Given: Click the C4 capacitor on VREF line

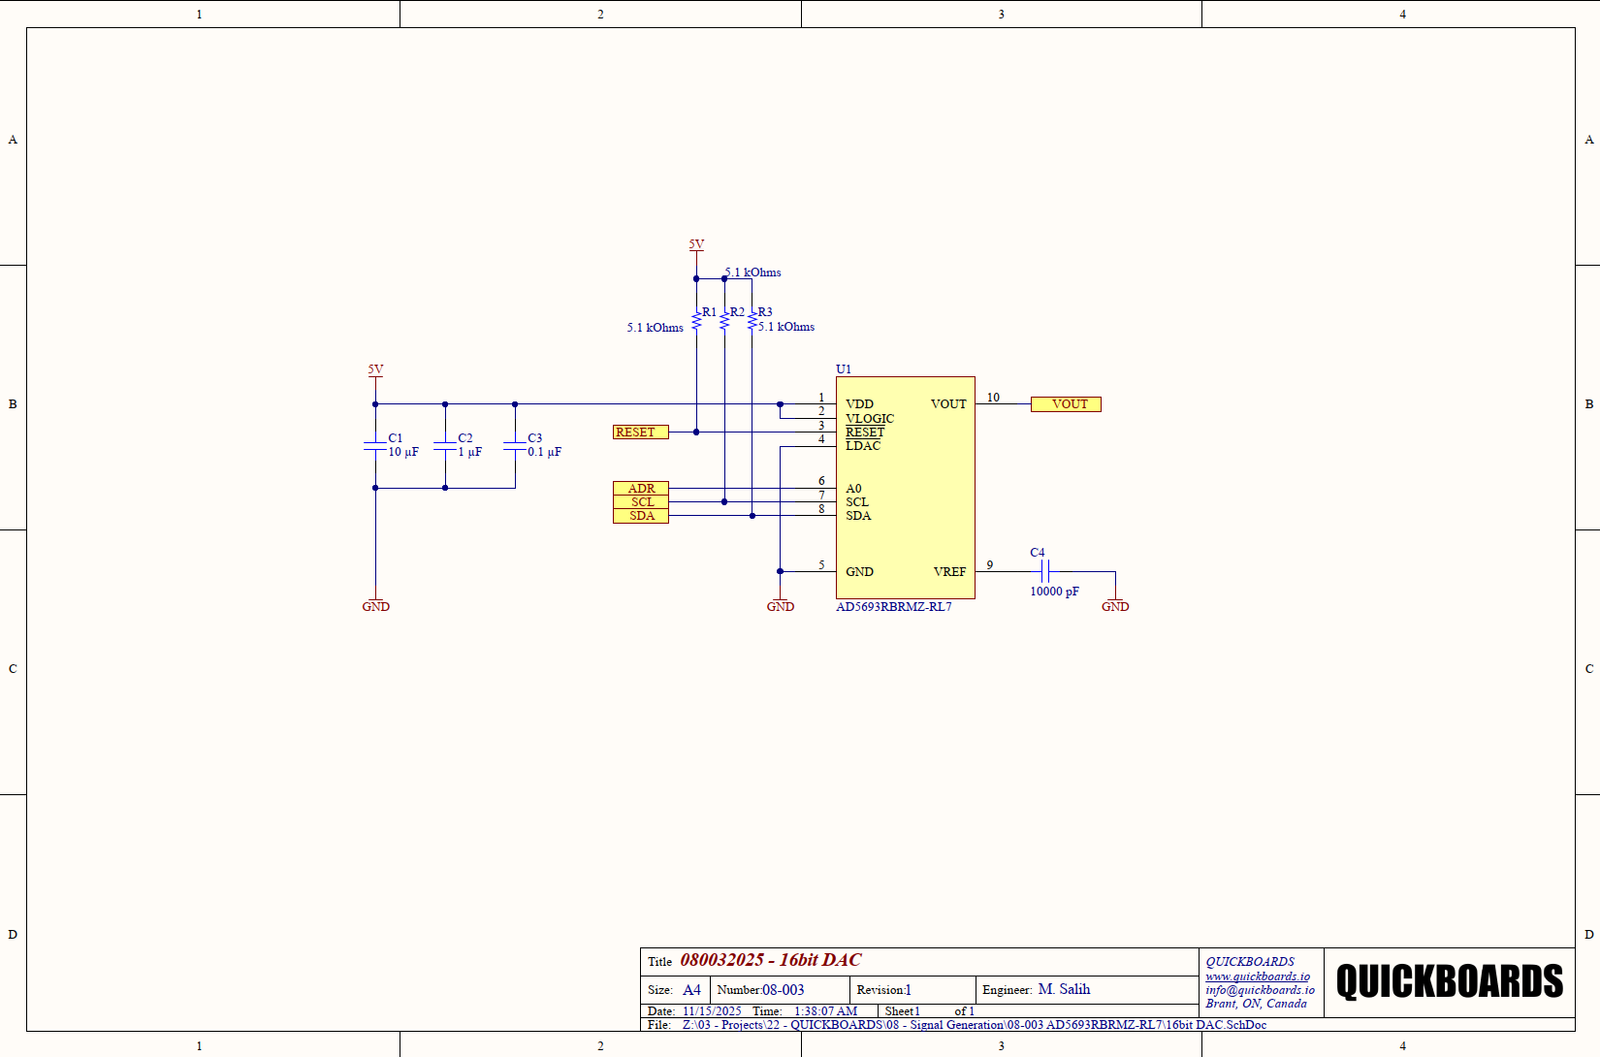Looking at the screenshot, I should tap(1044, 572).
